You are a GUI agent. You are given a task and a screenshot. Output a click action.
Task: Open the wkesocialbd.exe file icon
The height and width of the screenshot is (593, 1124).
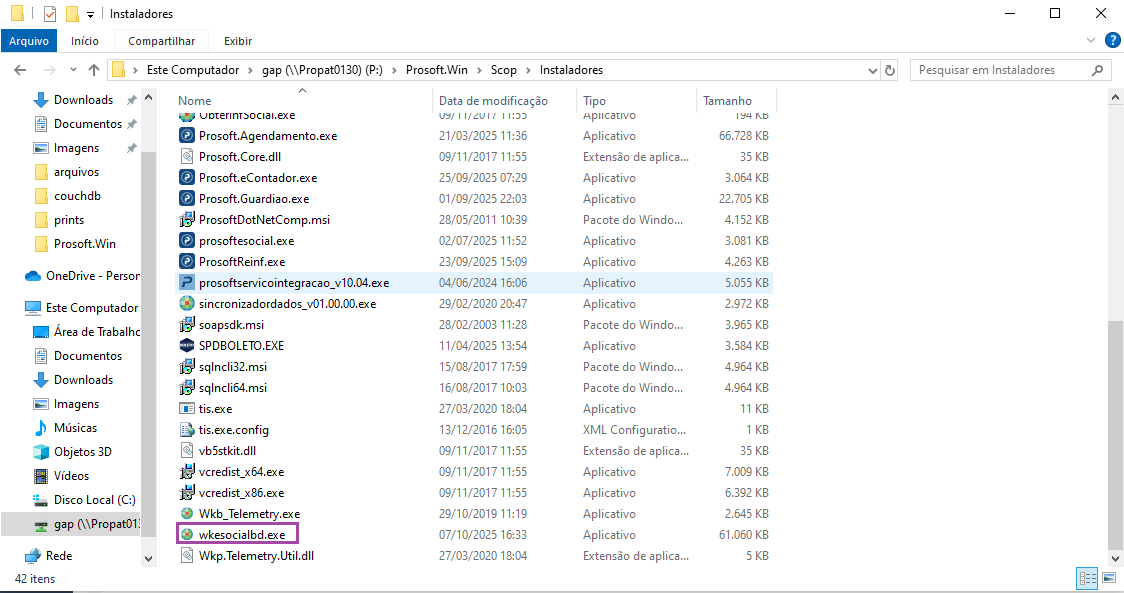coord(186,535)
